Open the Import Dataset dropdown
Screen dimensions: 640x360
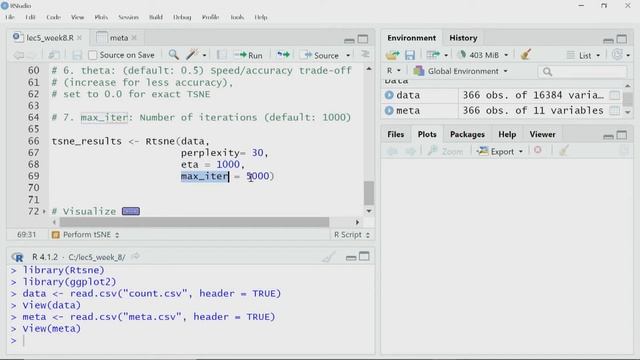coord(437,55)
